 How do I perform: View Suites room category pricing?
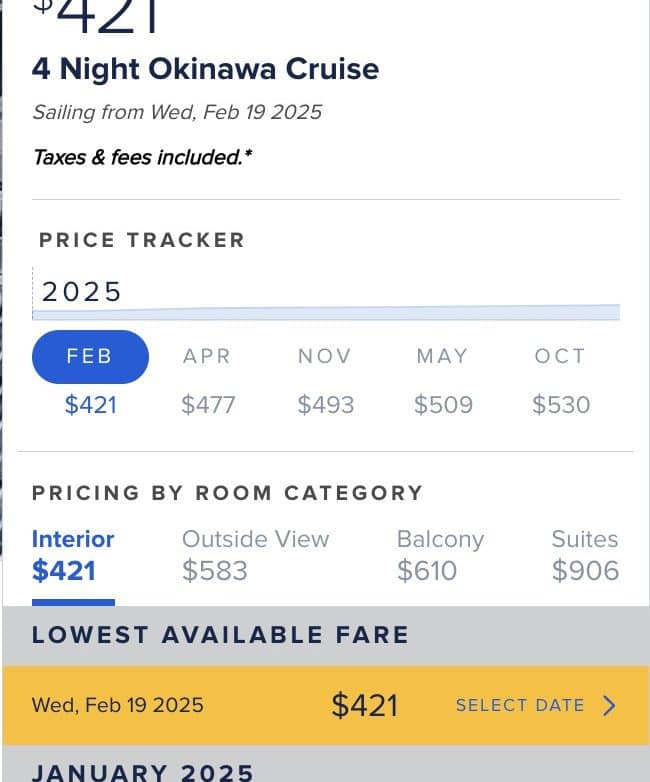[585, 555]
